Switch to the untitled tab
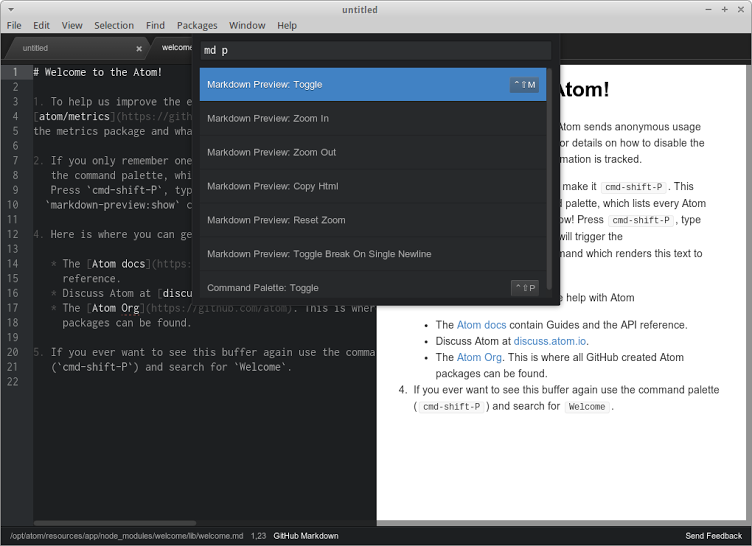The image size is (752, 546). click(x=77, y=48)
